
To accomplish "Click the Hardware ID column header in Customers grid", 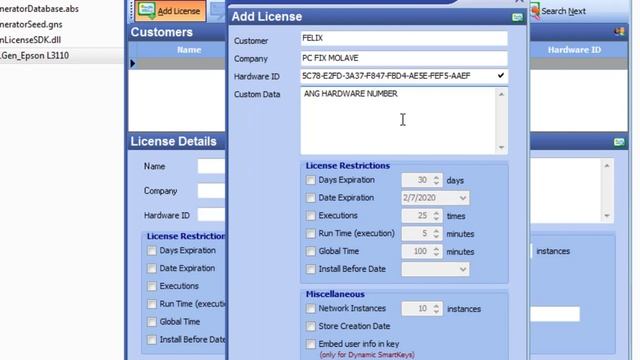I will tap(574, 50).
